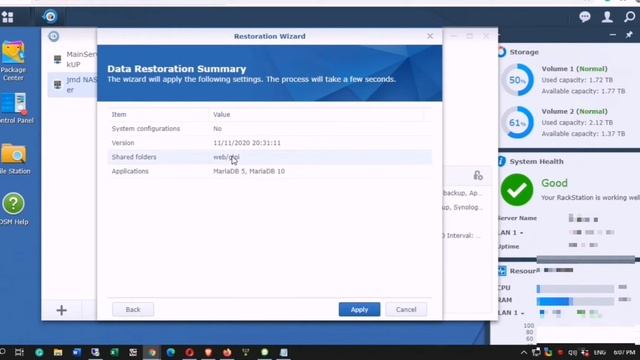Image resolution: width=640 pixels, height=360 pixels.
Task: Open the DSM user account options icon
Action: pos(607,17)
